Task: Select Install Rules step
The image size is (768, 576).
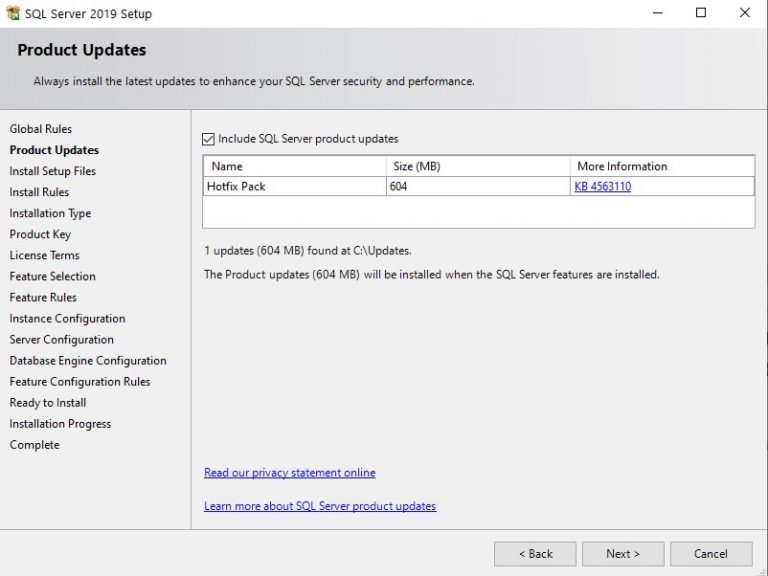Action: pos(39,192)
